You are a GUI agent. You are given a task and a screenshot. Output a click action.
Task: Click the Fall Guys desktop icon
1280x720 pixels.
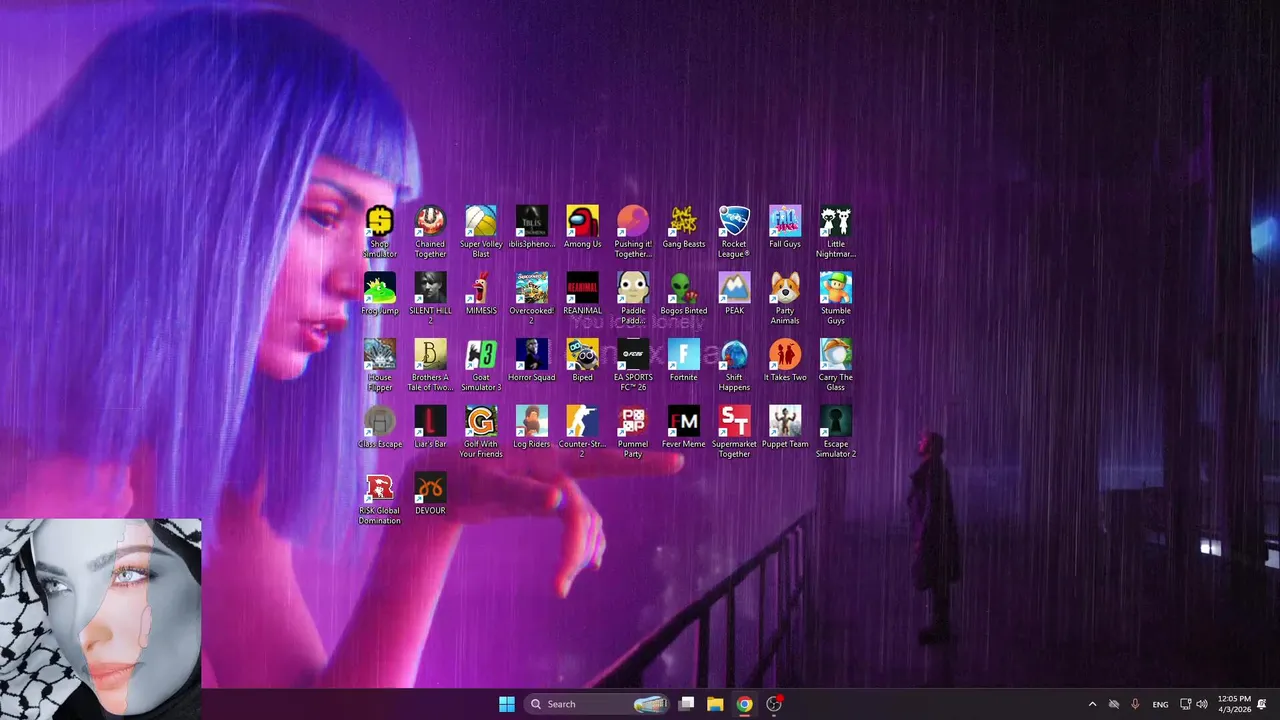(x=785, y=227)
